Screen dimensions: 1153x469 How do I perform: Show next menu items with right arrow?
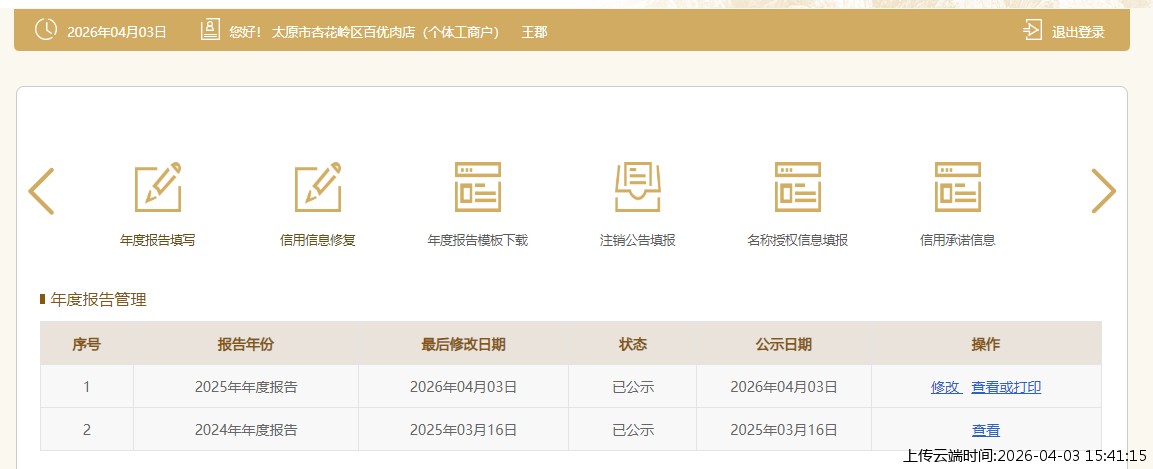[1103, 191]
